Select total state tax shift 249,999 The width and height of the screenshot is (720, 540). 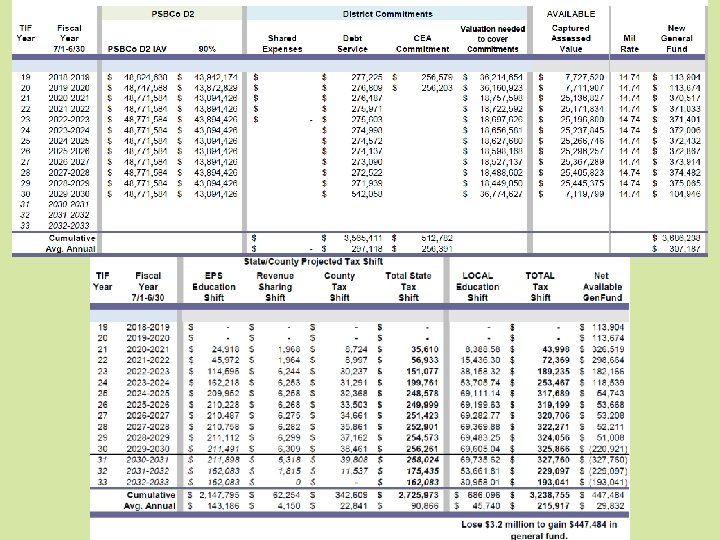pyautogui.click(x=422, y=405)
